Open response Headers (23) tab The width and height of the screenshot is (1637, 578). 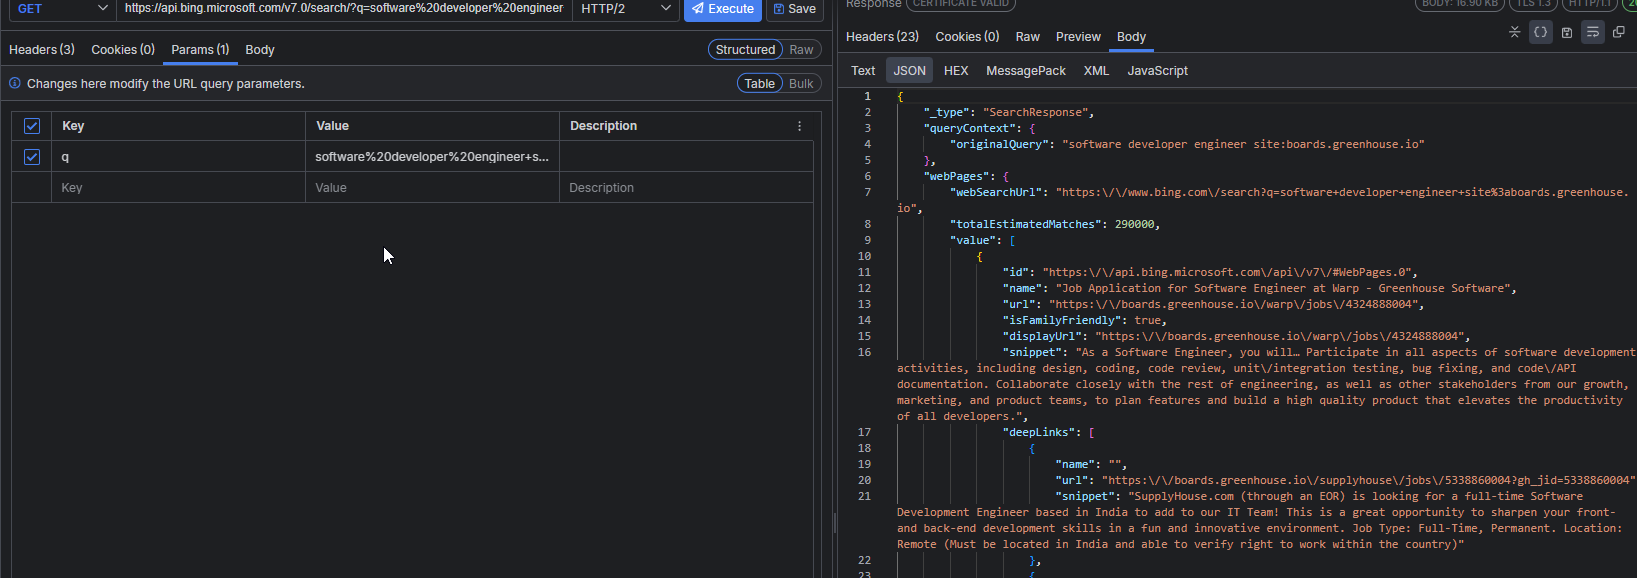tap(882, 36)
